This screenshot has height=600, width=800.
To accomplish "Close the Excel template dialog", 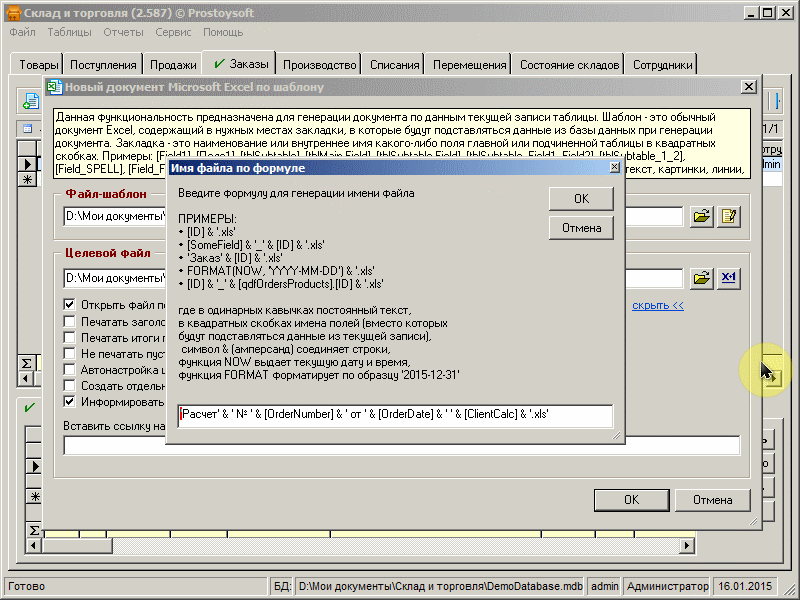I will [x=747, y=87].
